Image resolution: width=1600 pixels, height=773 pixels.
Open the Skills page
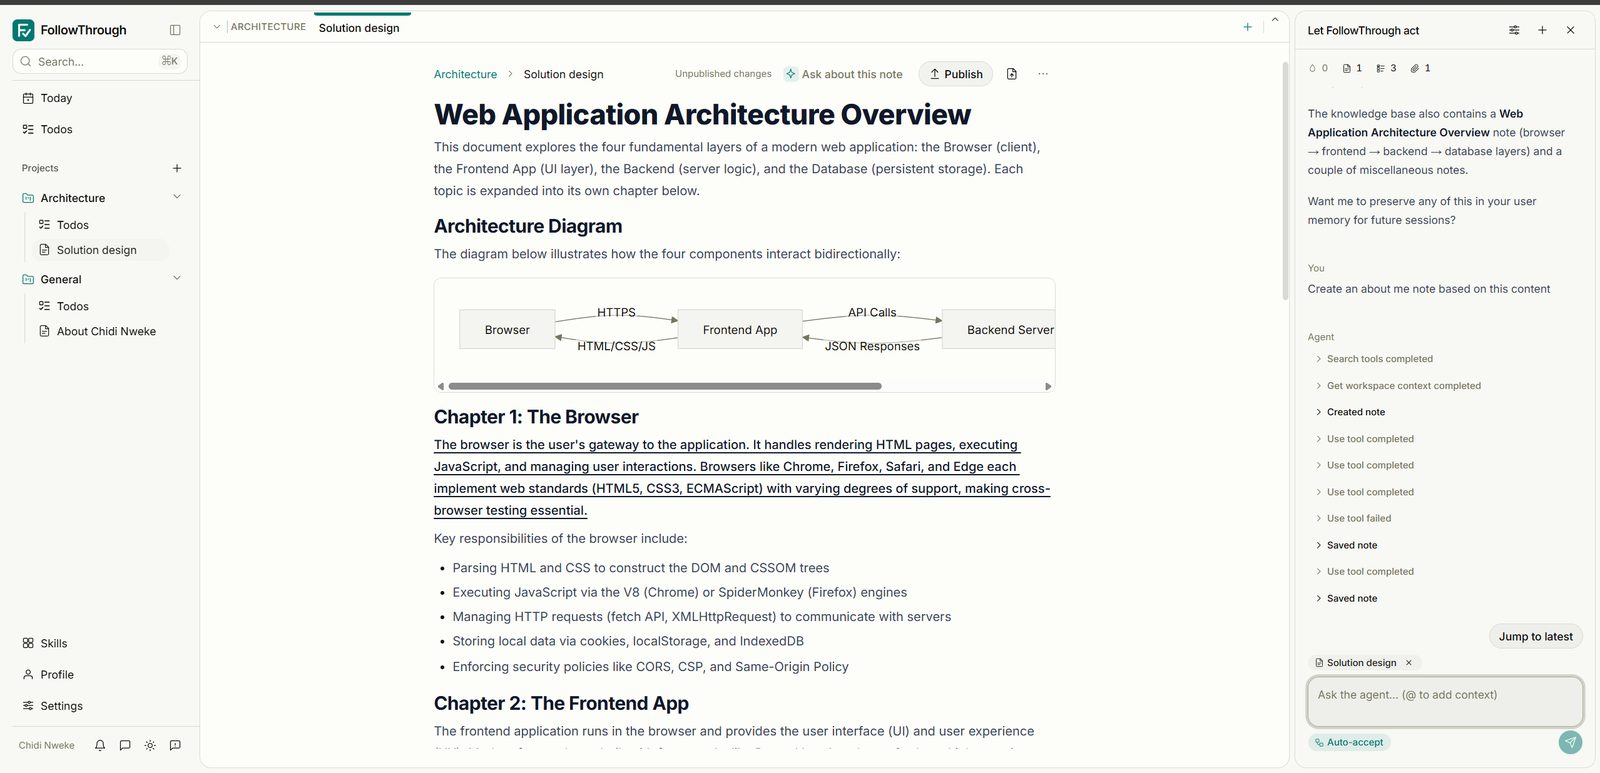click(x=54, y=643)
